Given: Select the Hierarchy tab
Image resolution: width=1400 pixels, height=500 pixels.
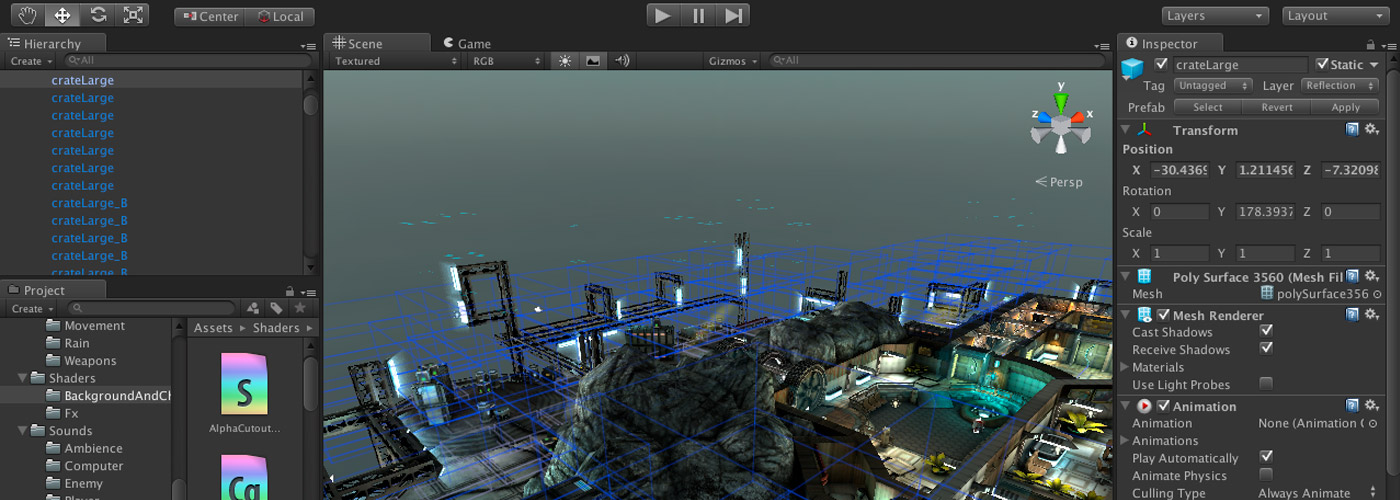Looking at the screenshot, I should coord(52,44).
